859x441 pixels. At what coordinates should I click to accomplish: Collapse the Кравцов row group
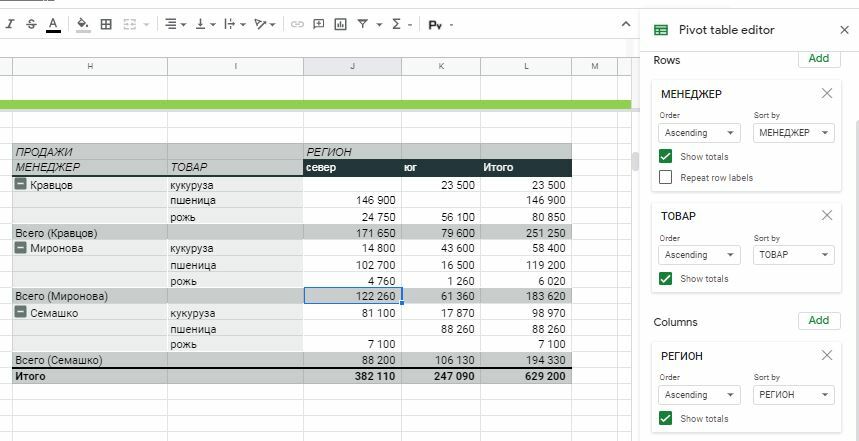20,185
